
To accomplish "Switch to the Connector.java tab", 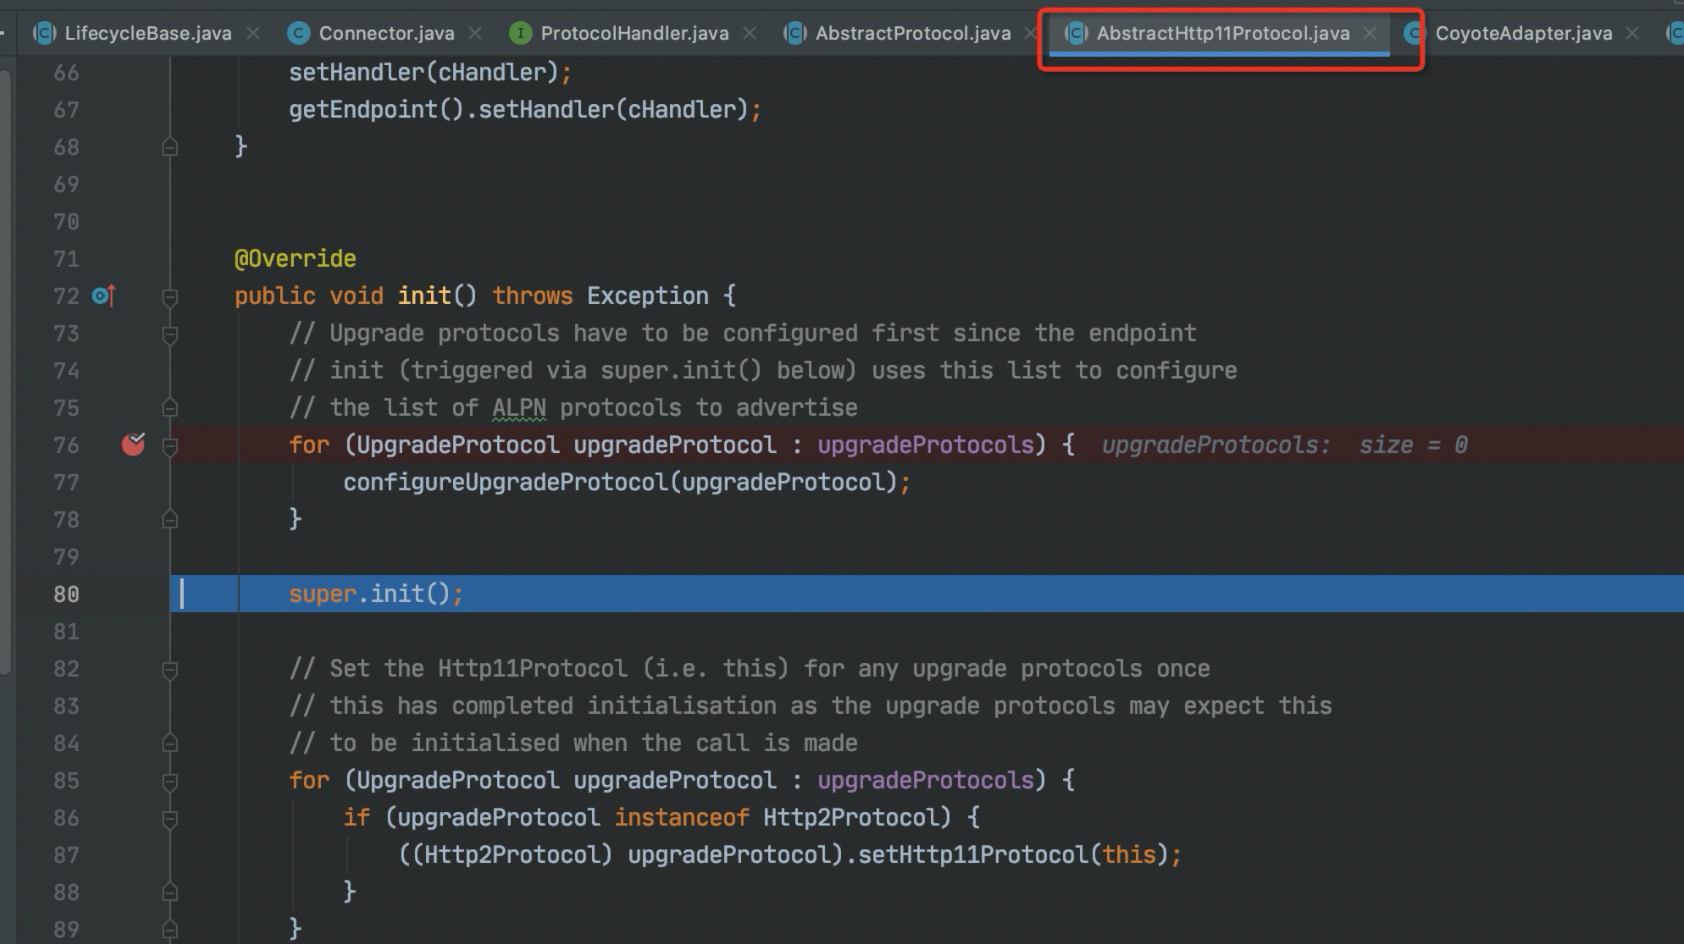I will pyautogui.click(x=386, y=33).
